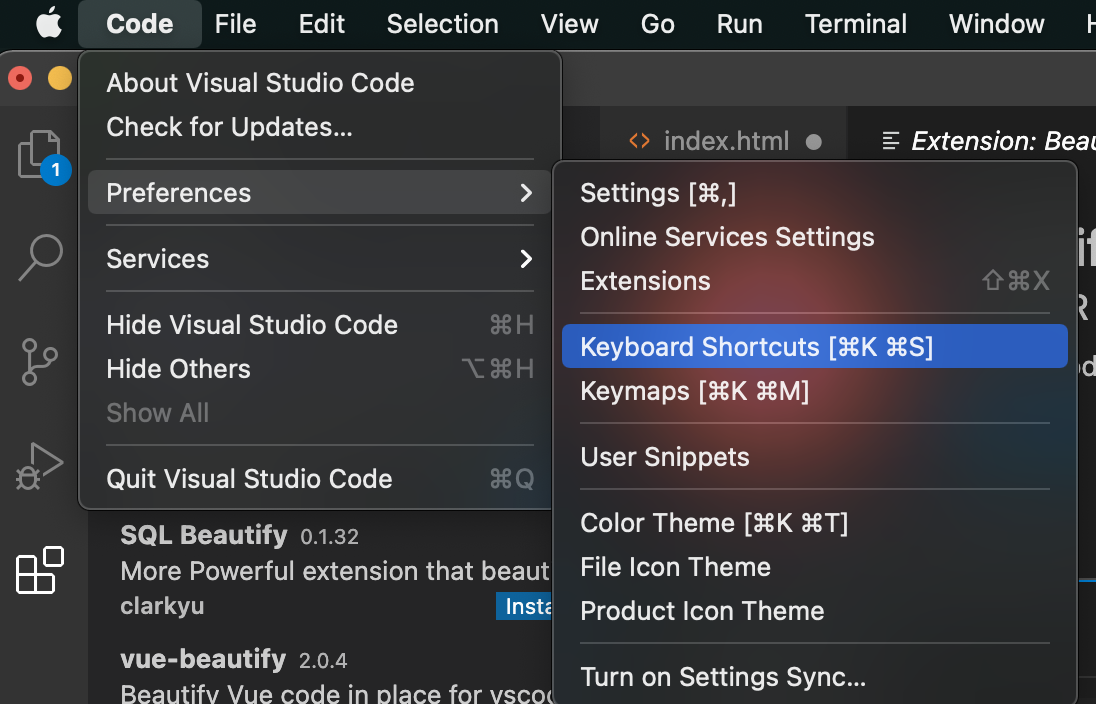Choose File Icon Theme

pyautogui.click(x=815, y=567)
